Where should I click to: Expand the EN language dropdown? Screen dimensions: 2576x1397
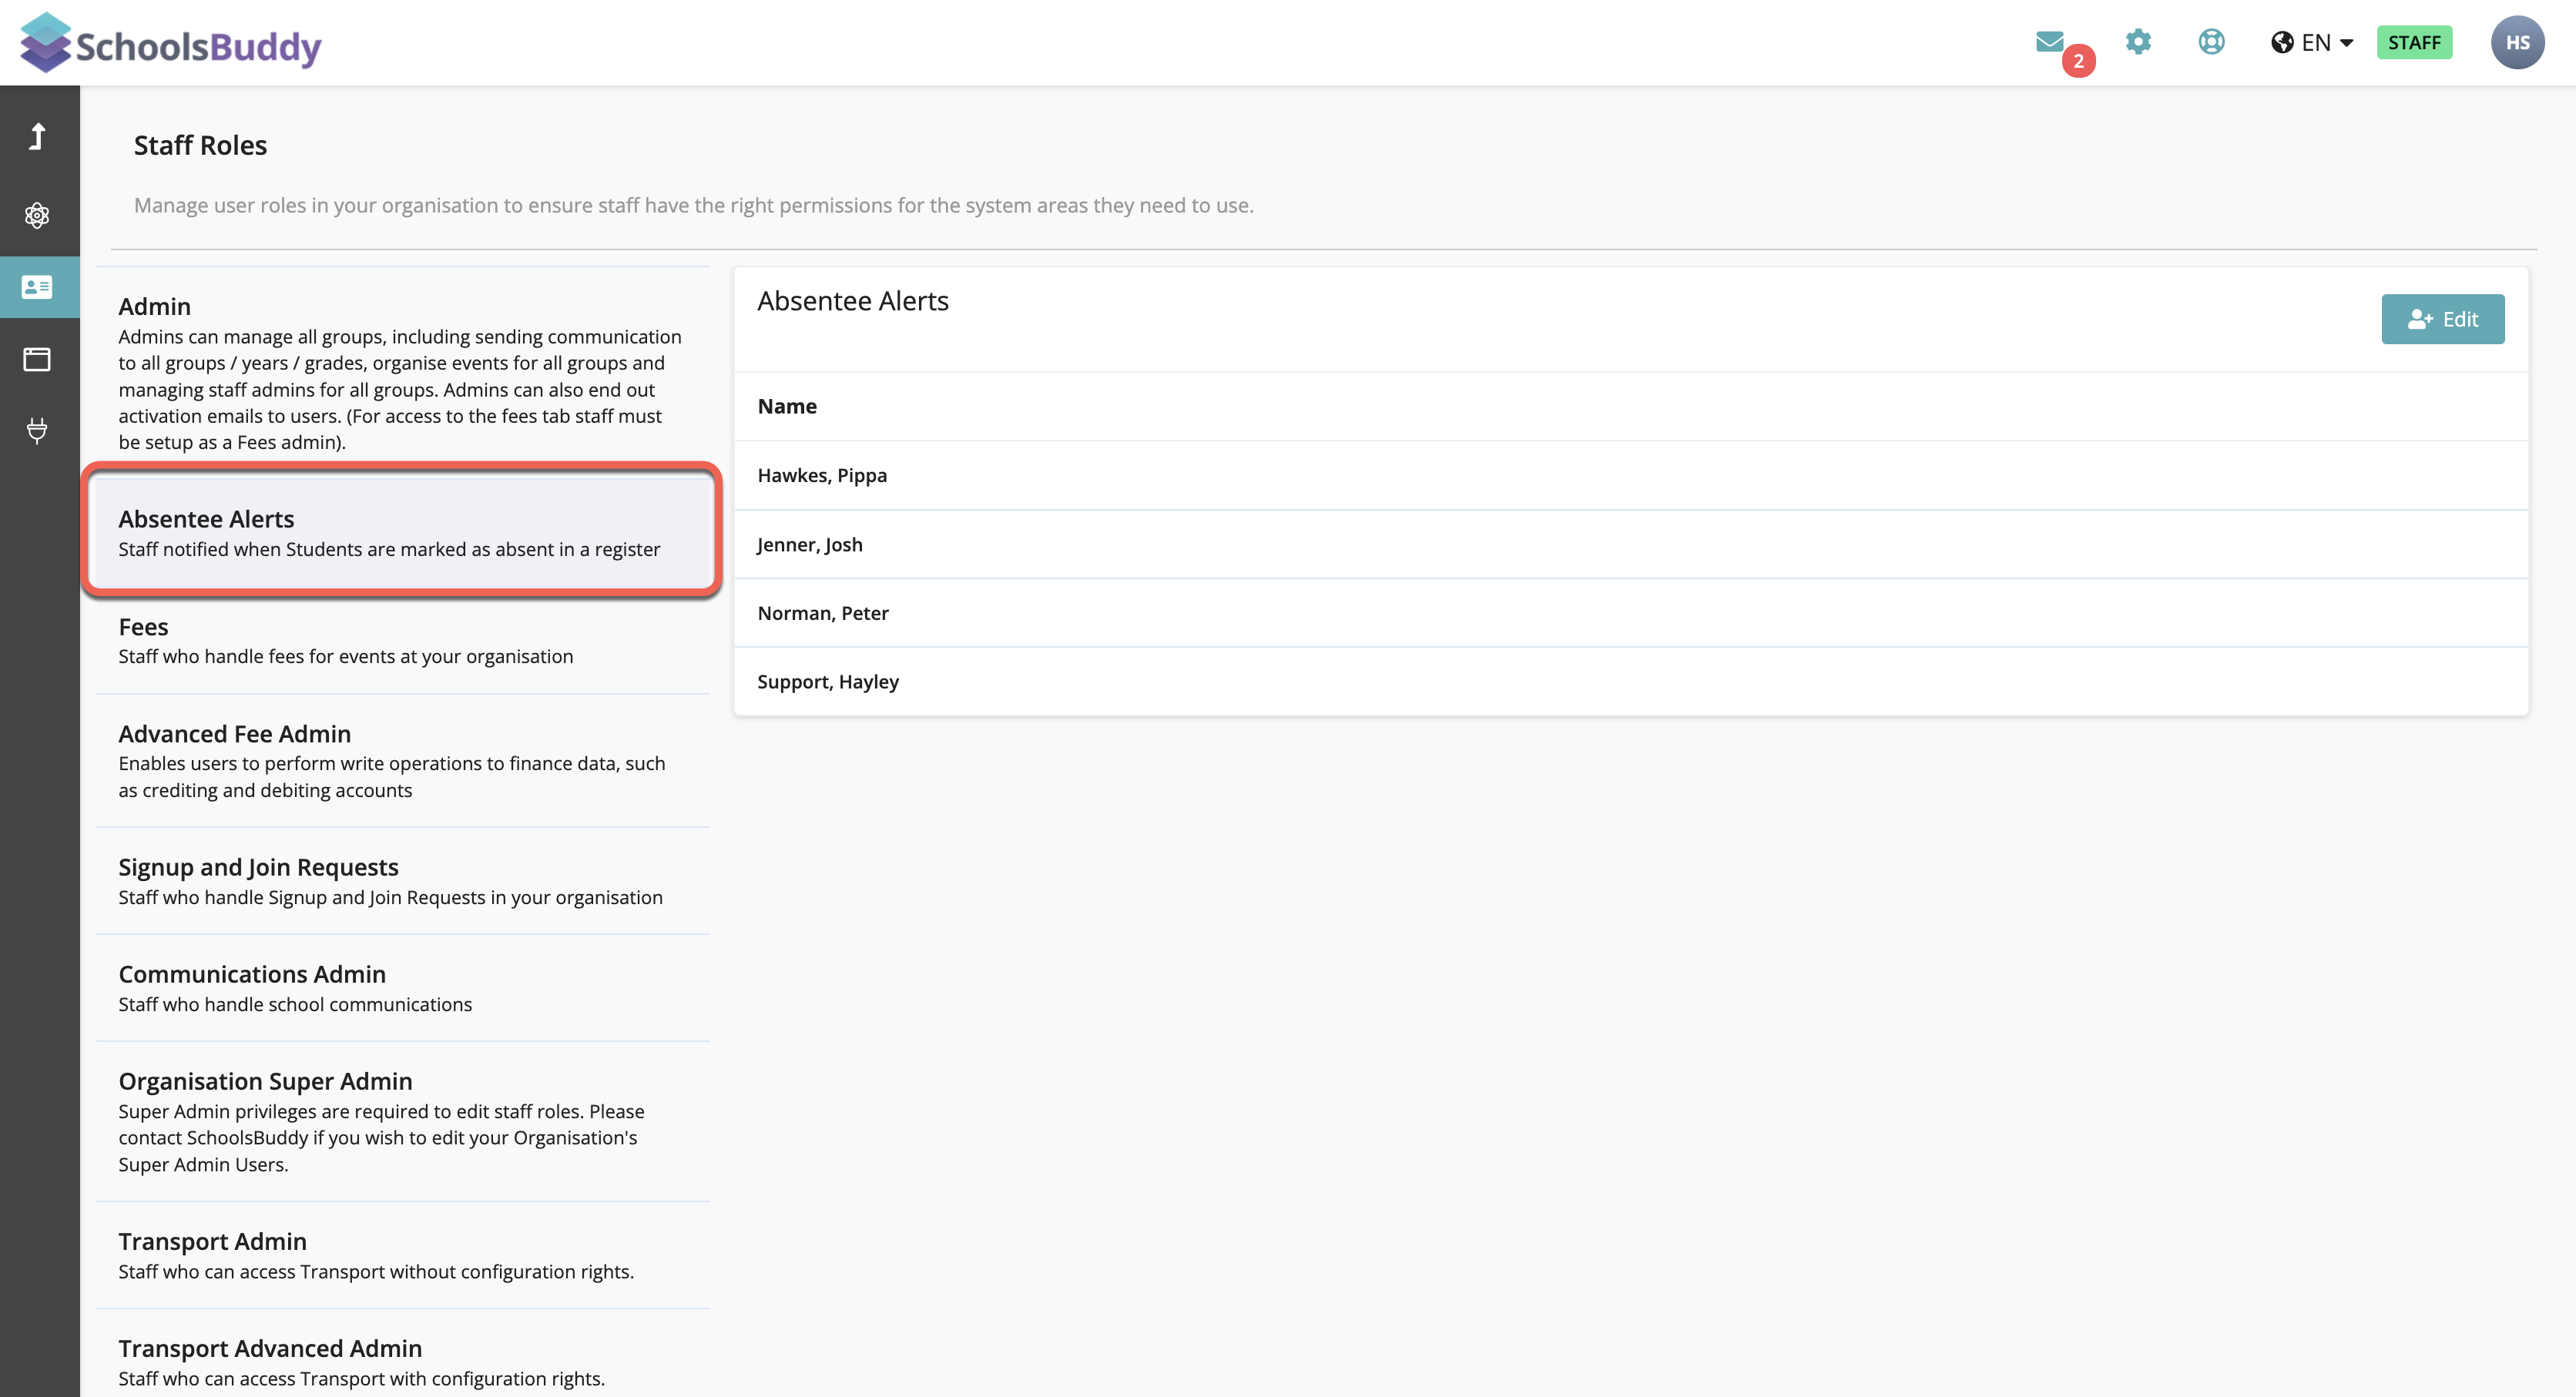(2312, 42)
